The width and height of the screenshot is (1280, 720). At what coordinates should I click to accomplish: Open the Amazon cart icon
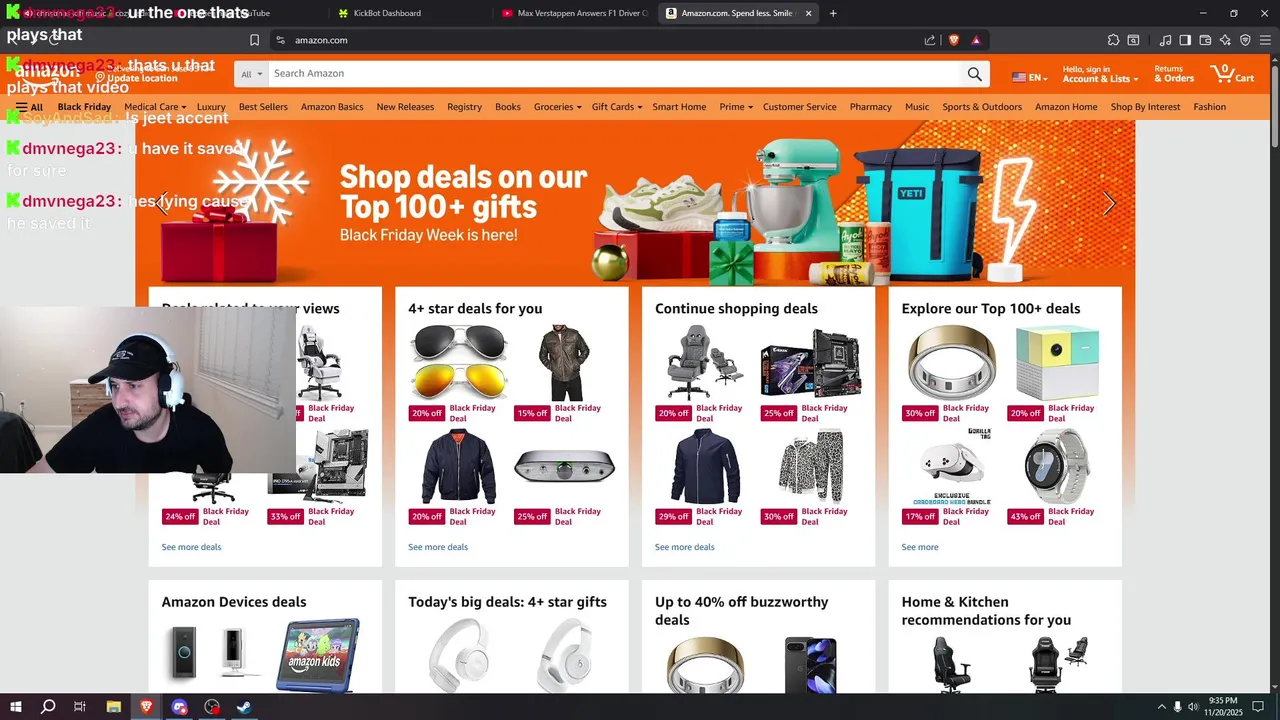coord(1232,74)
